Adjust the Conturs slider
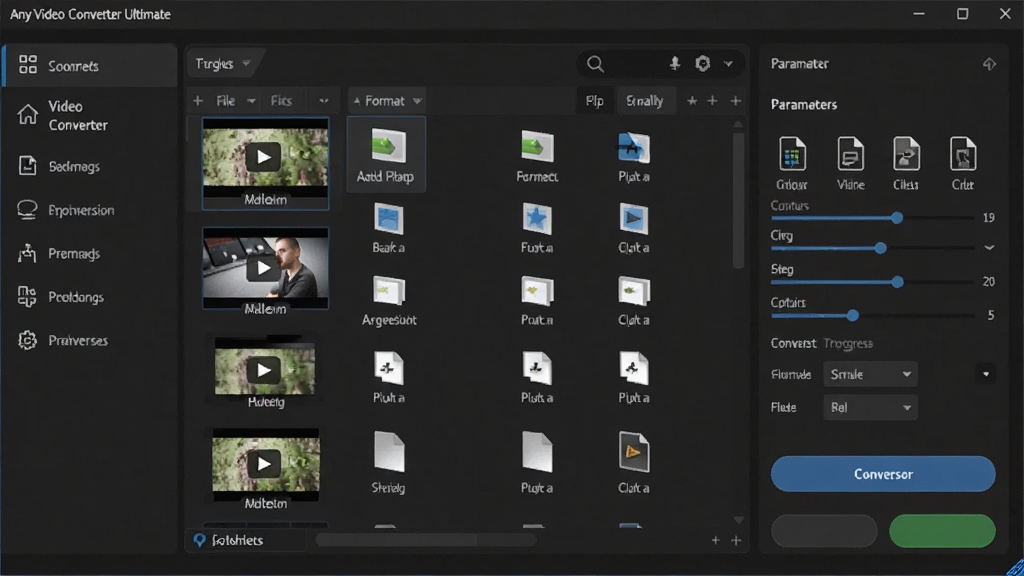The width and height of the screenshot is (1024, 576). click(x=897, y=217)
